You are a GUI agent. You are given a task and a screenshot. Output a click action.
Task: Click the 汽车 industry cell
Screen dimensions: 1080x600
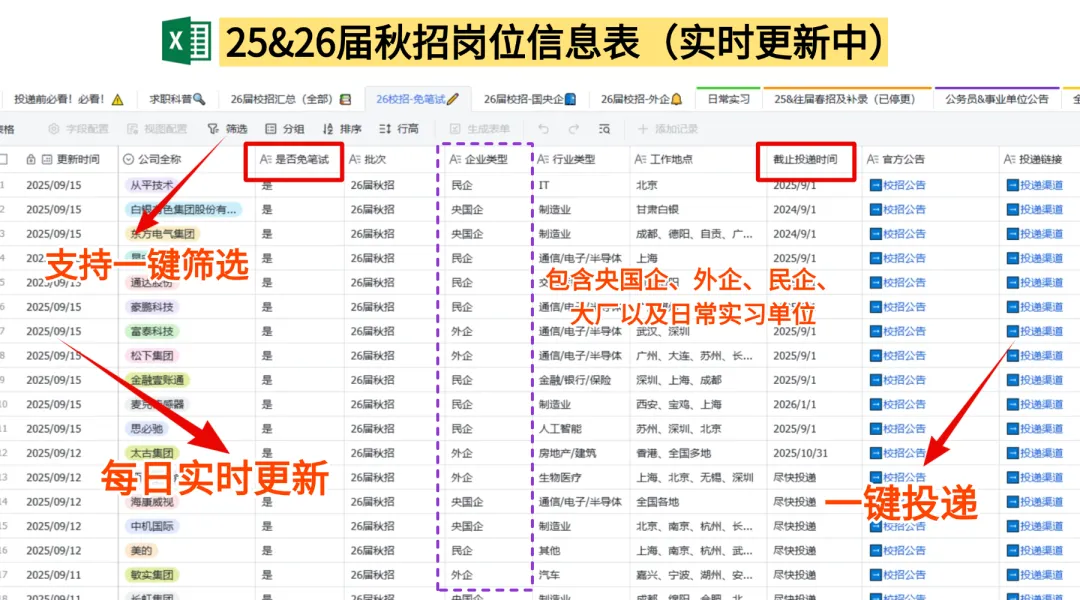point(550,575)
